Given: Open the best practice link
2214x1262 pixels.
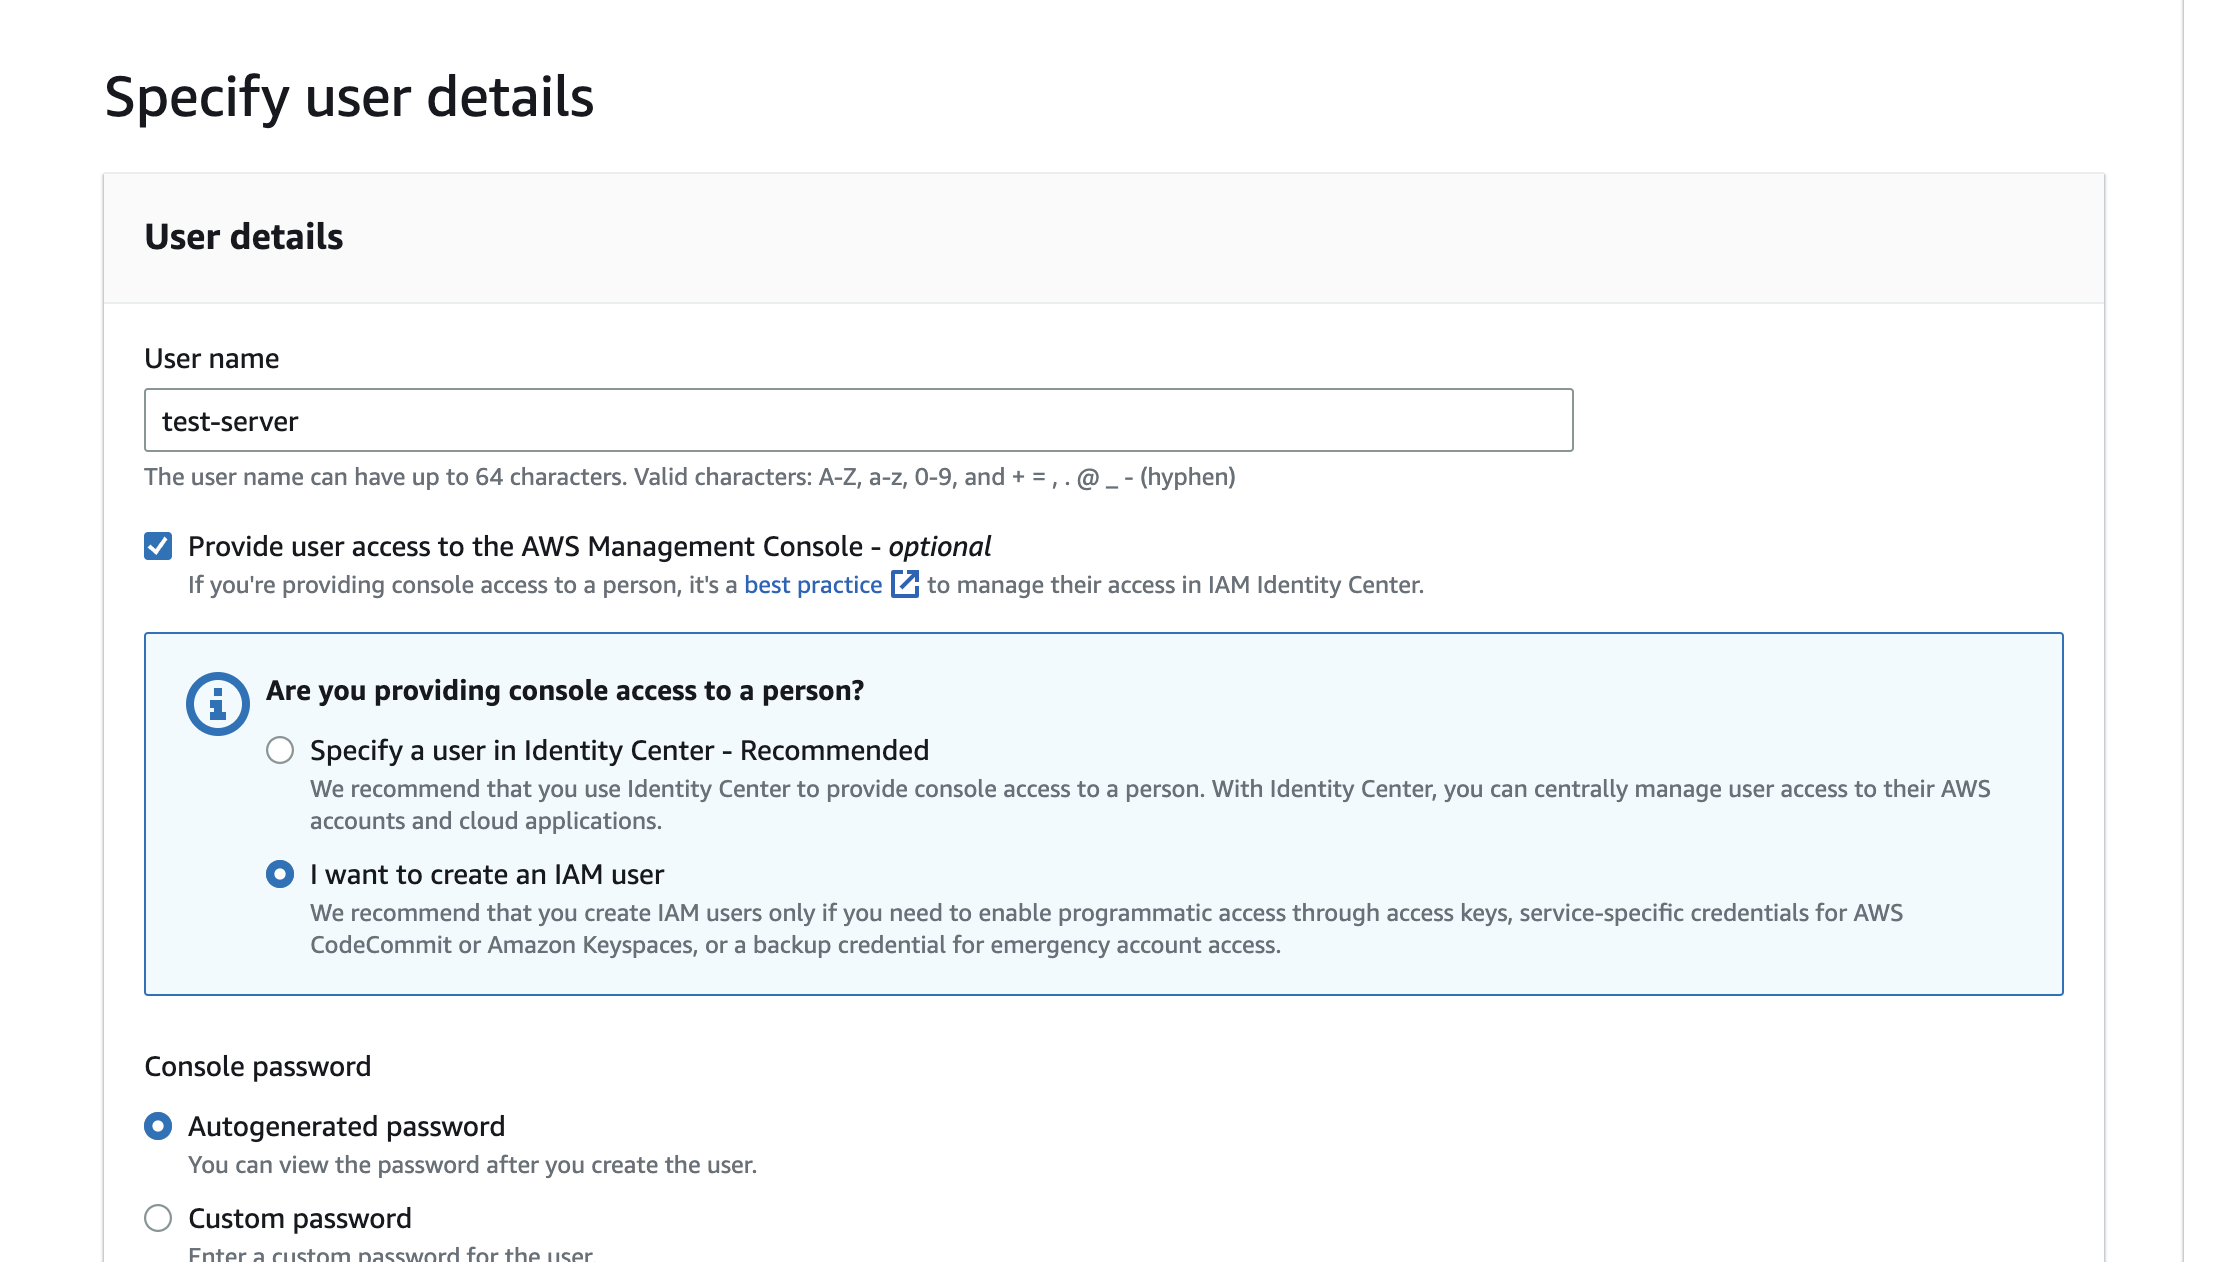Looking at the screenshot, I should pyautogui.click(x=811, y=584).
